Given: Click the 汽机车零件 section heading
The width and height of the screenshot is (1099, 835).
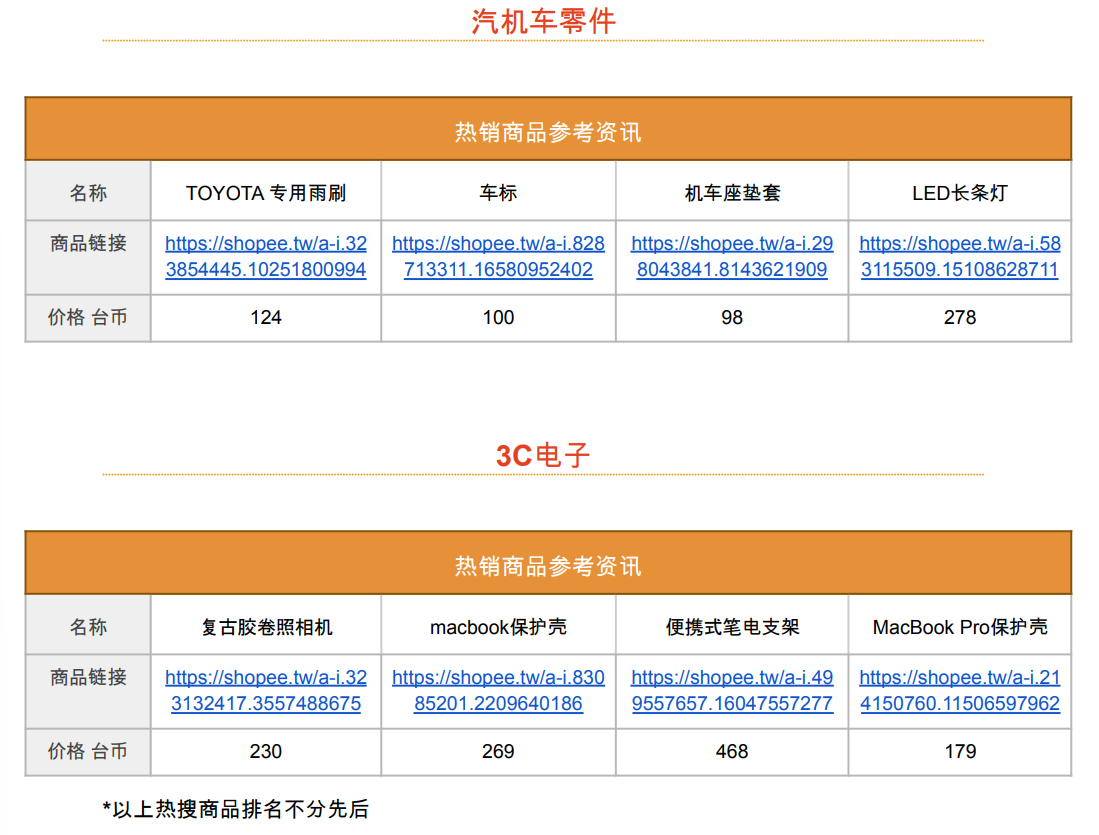Looking at the screenshot, I should [x=543, y=21].
